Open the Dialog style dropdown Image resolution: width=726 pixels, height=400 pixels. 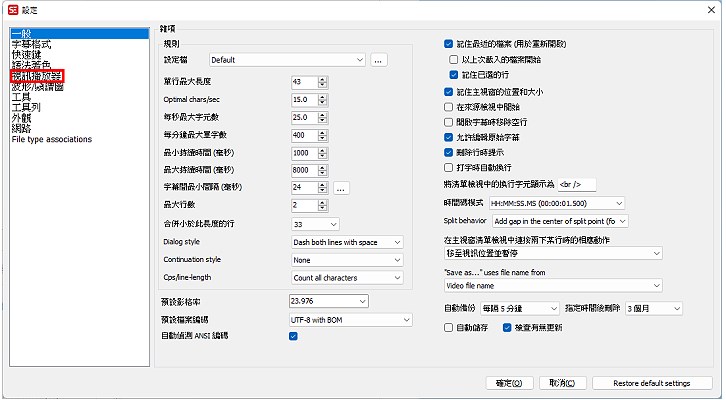[345, 242]
